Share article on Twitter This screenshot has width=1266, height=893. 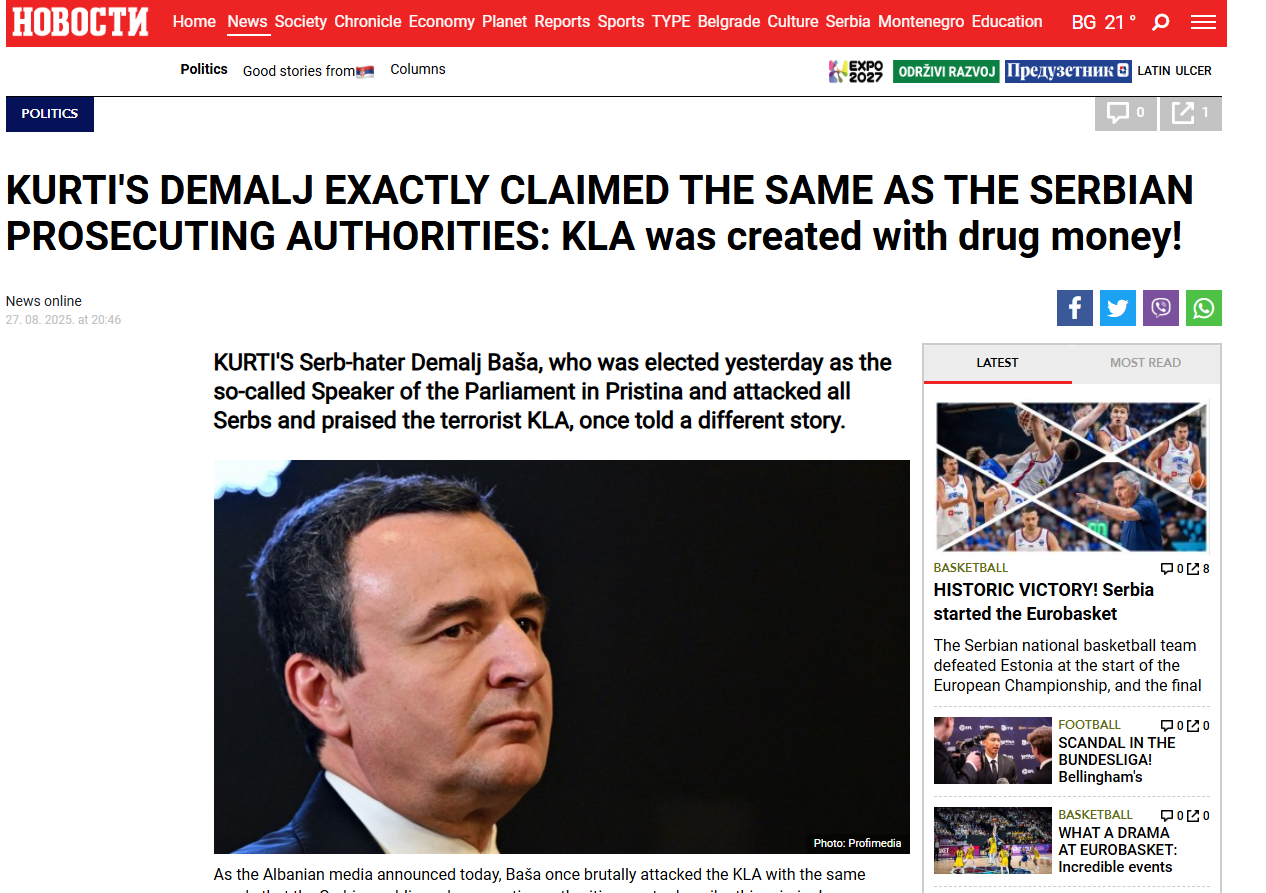1117,308
